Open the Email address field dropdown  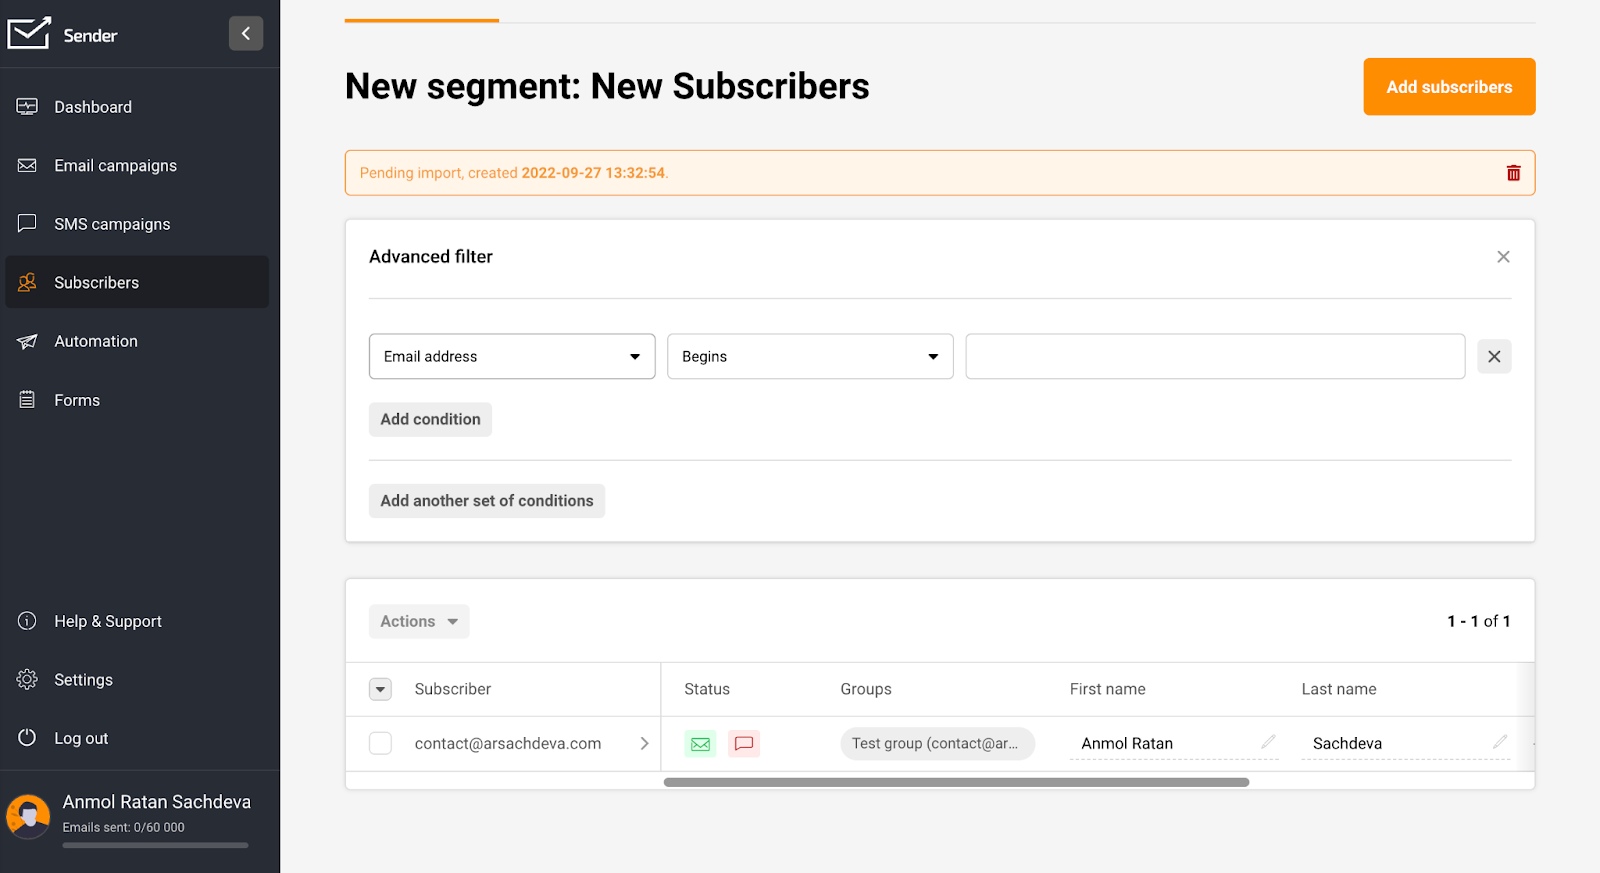pyautogui.click(x=512, y=357)
